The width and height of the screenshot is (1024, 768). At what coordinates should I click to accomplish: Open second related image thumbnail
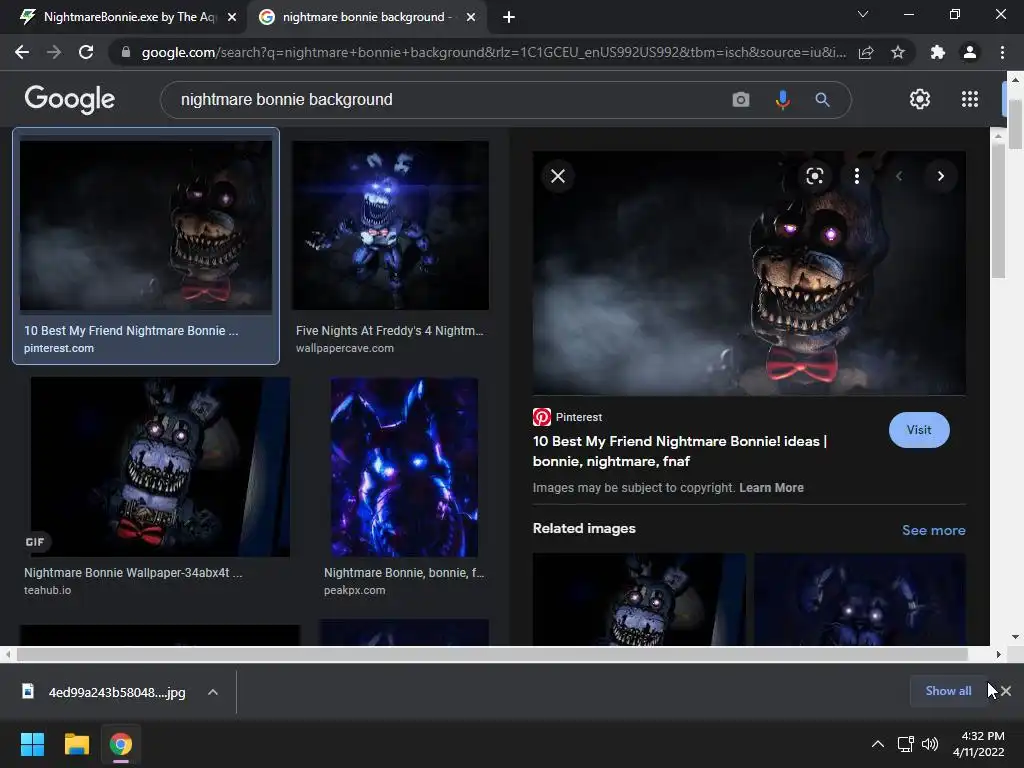(859, 599)
